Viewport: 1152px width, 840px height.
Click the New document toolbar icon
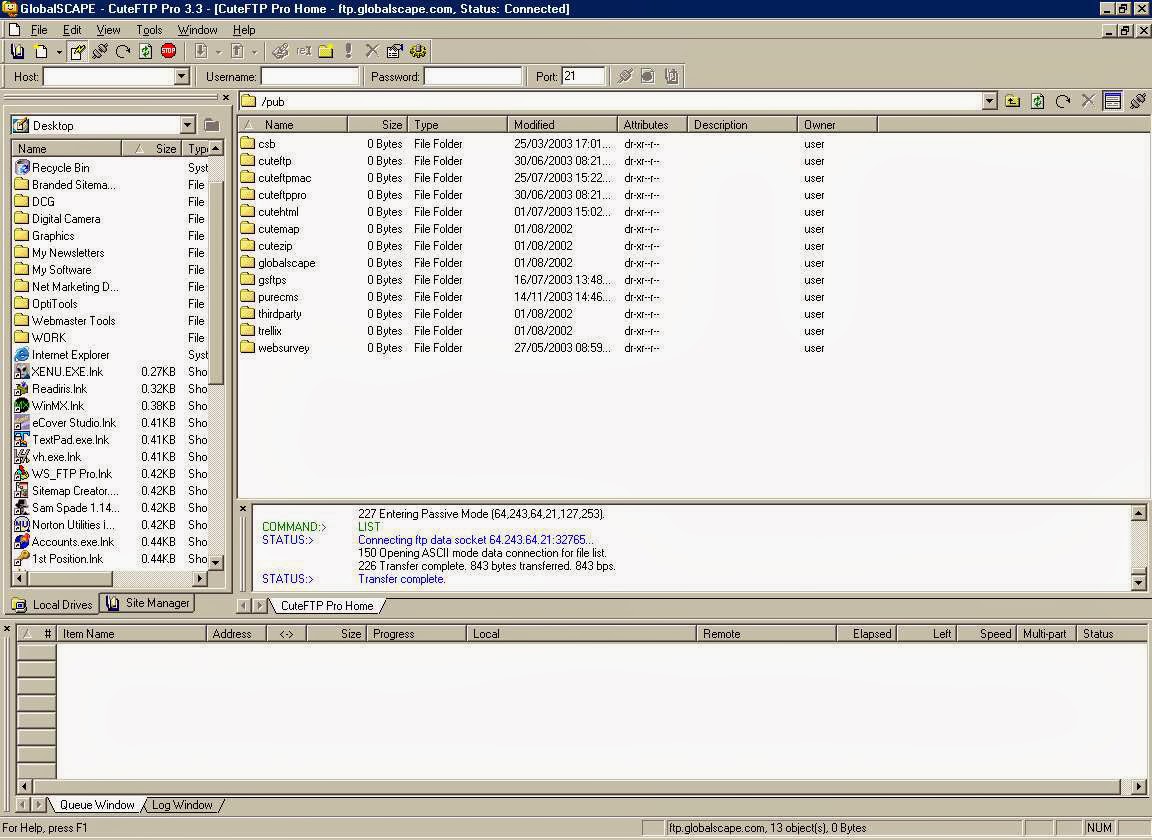(42, 51)
